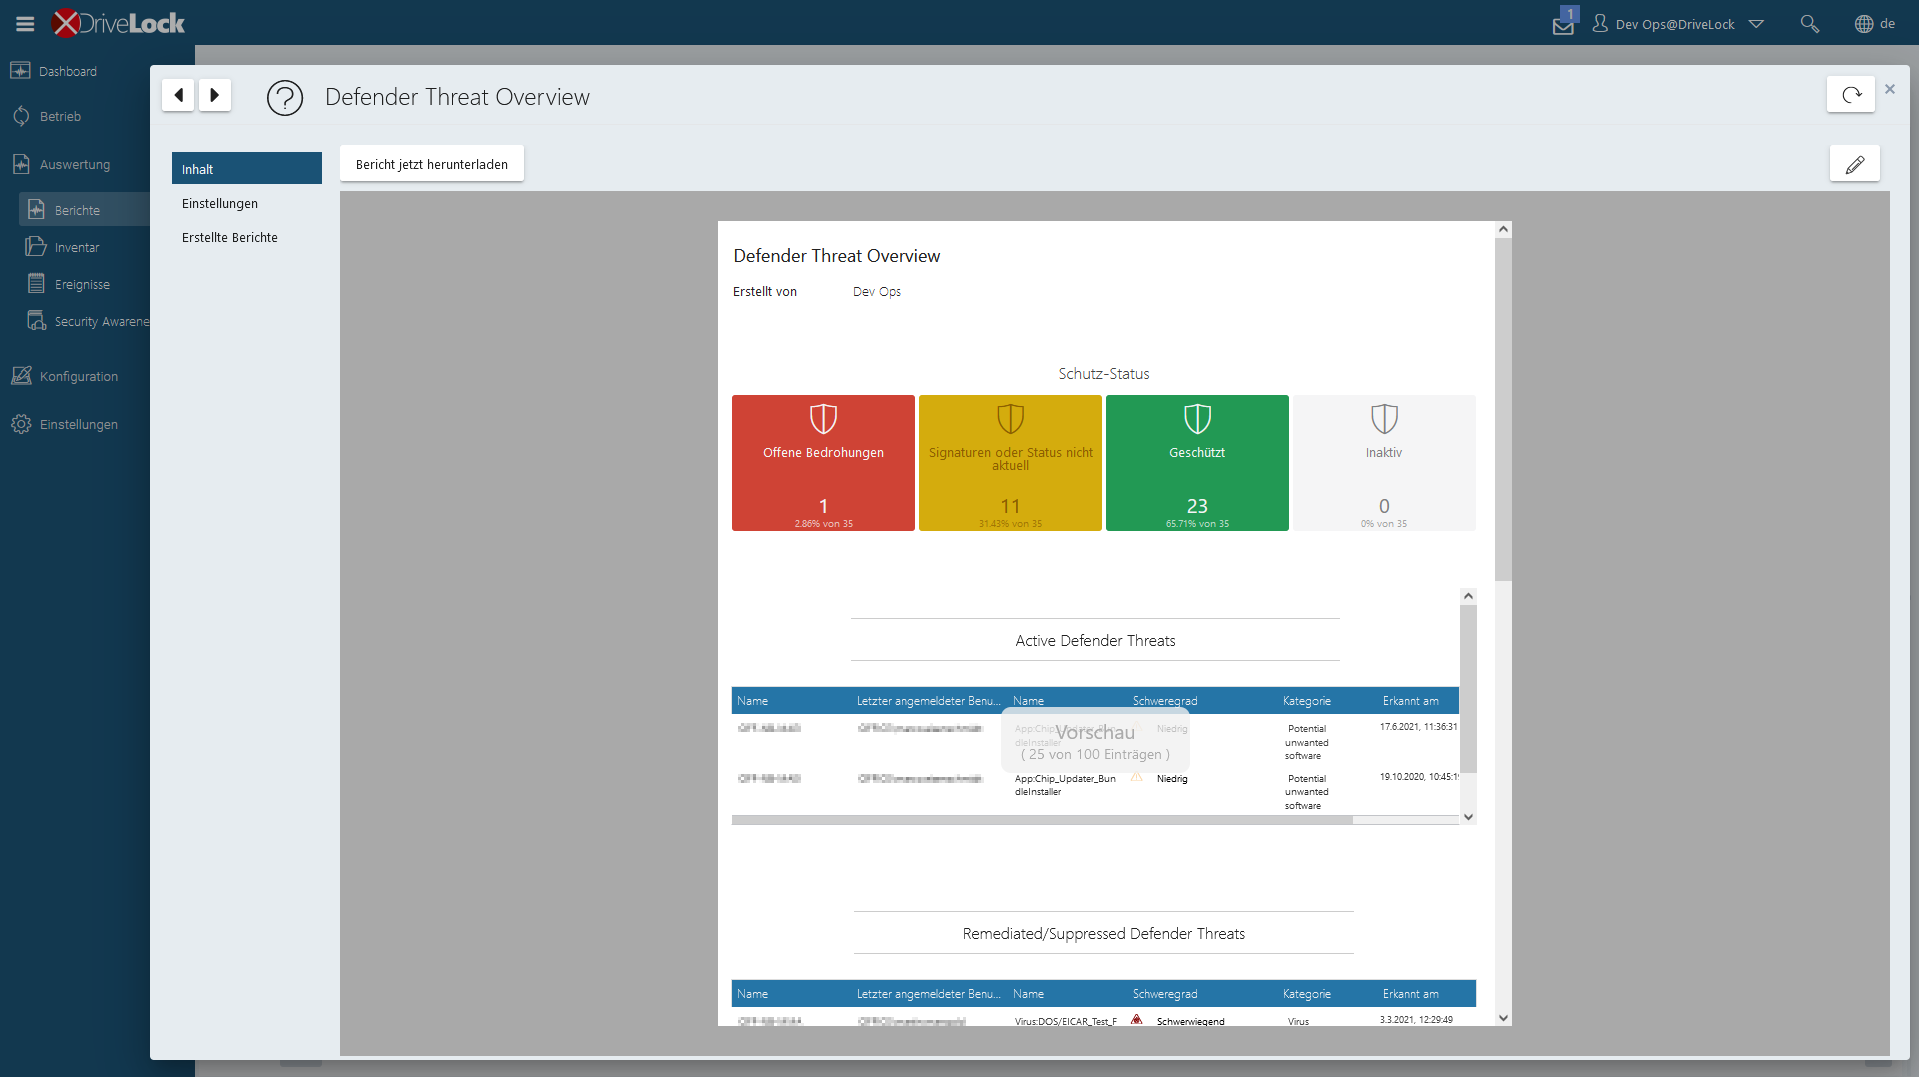Click the Auswertung sidebar icon
Screen dimensions: 1919x1077
(x=21, y=163)
